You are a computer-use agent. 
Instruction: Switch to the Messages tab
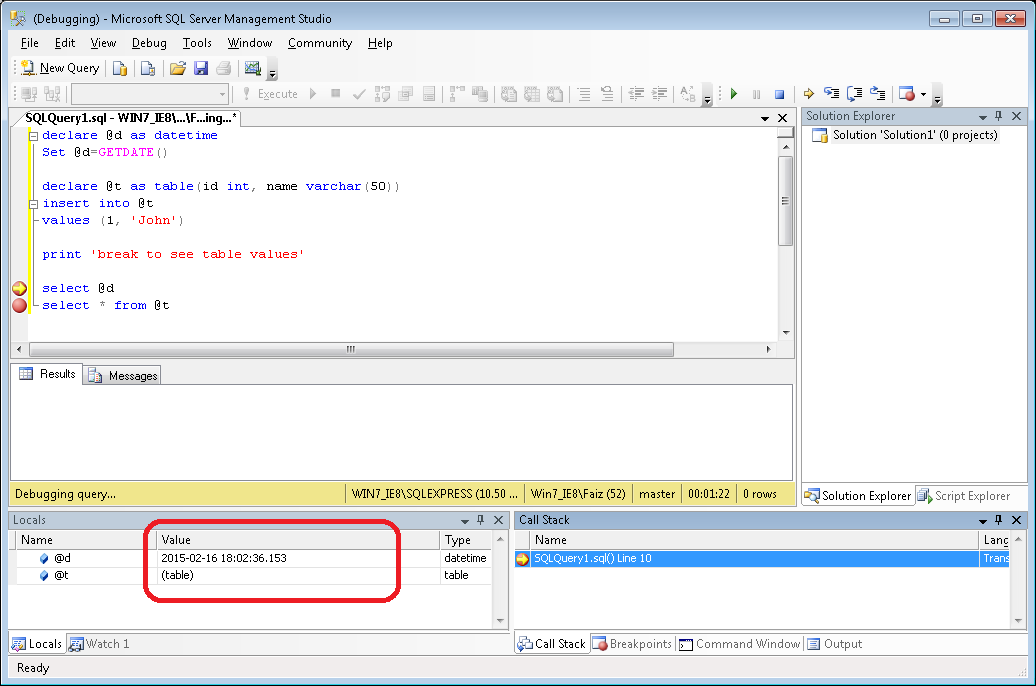(x=123, y=375)
